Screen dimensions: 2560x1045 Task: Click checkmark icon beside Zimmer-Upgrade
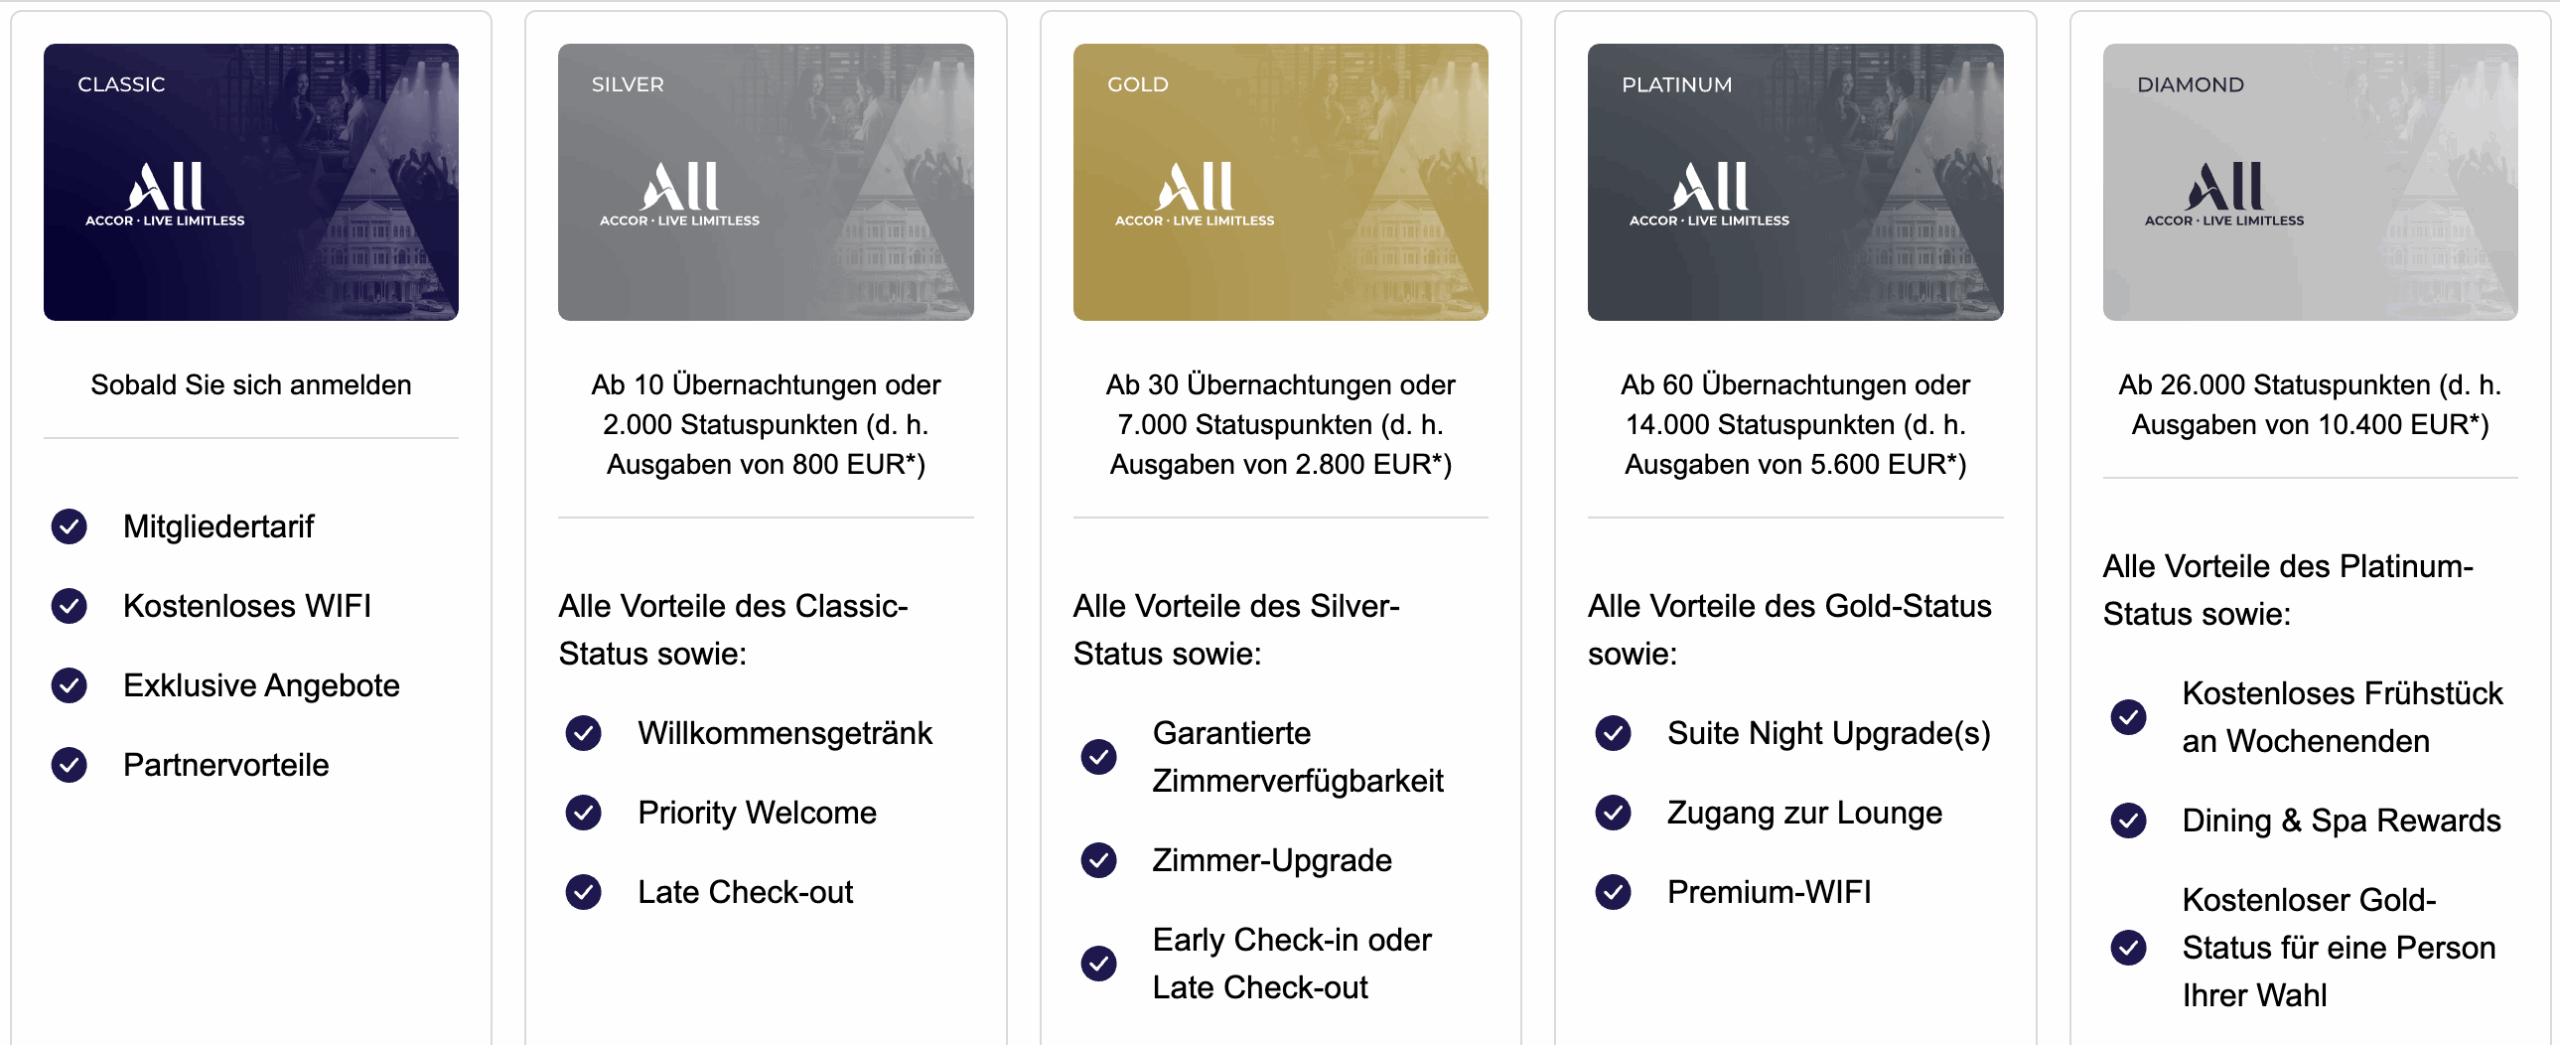tap(1099, 860)
